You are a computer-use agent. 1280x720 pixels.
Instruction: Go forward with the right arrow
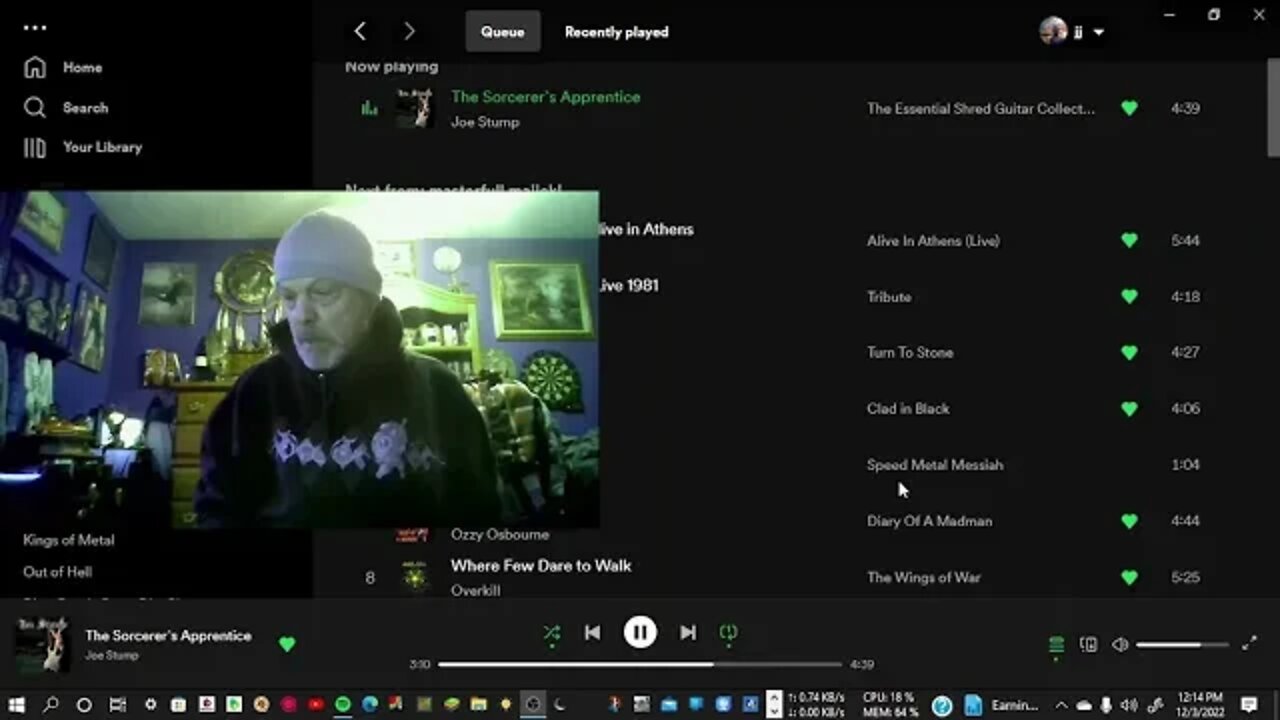pyautogui.click(x=409, y=32)
